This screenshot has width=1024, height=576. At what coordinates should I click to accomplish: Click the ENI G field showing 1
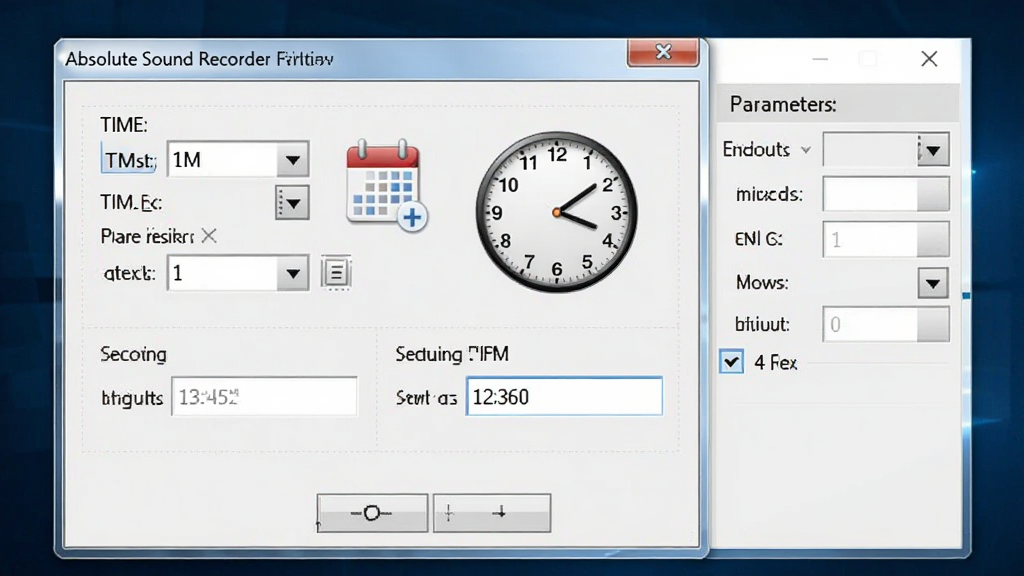click(870, 240)
